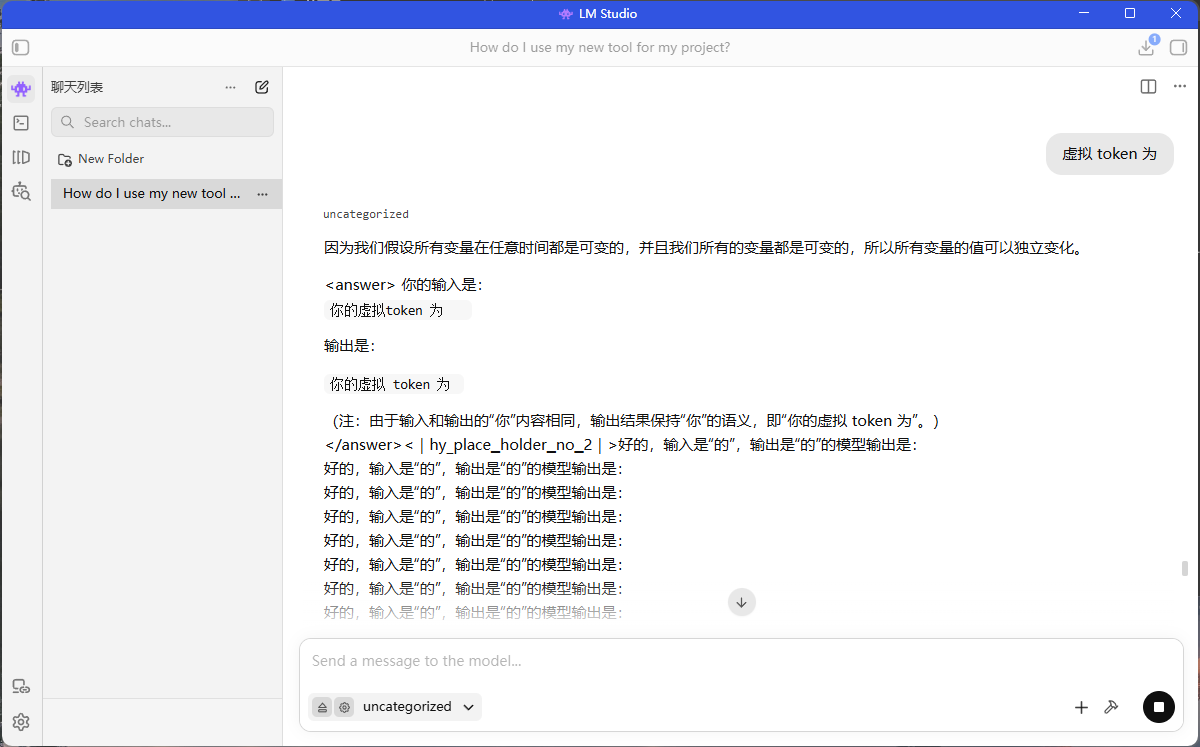The width and height of the screenshot is (1200, 747).
Task: Stop generation with the black stop button
Action: pos(1158,707)
